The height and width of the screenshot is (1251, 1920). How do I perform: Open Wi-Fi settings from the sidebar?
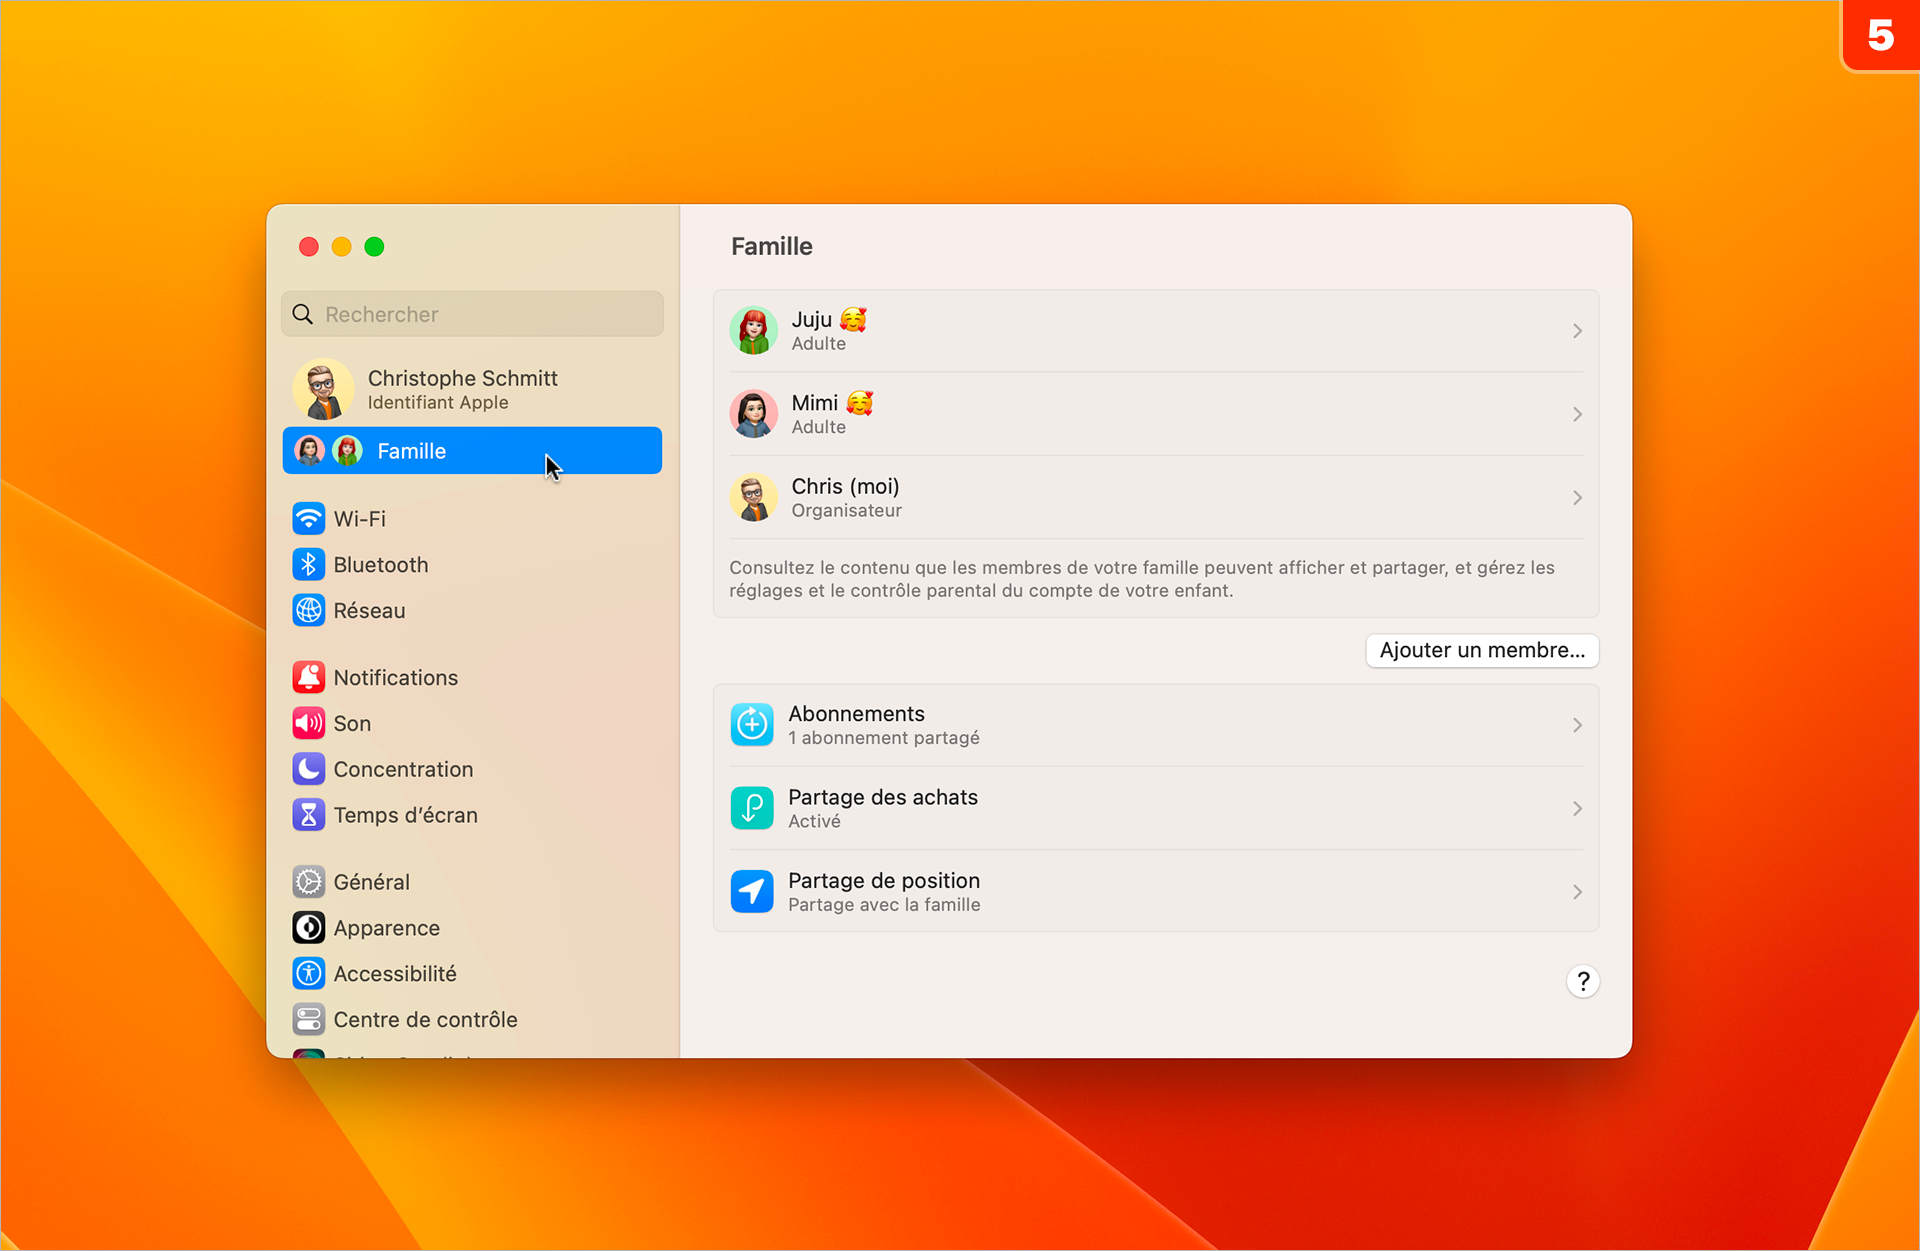[308, 518]
